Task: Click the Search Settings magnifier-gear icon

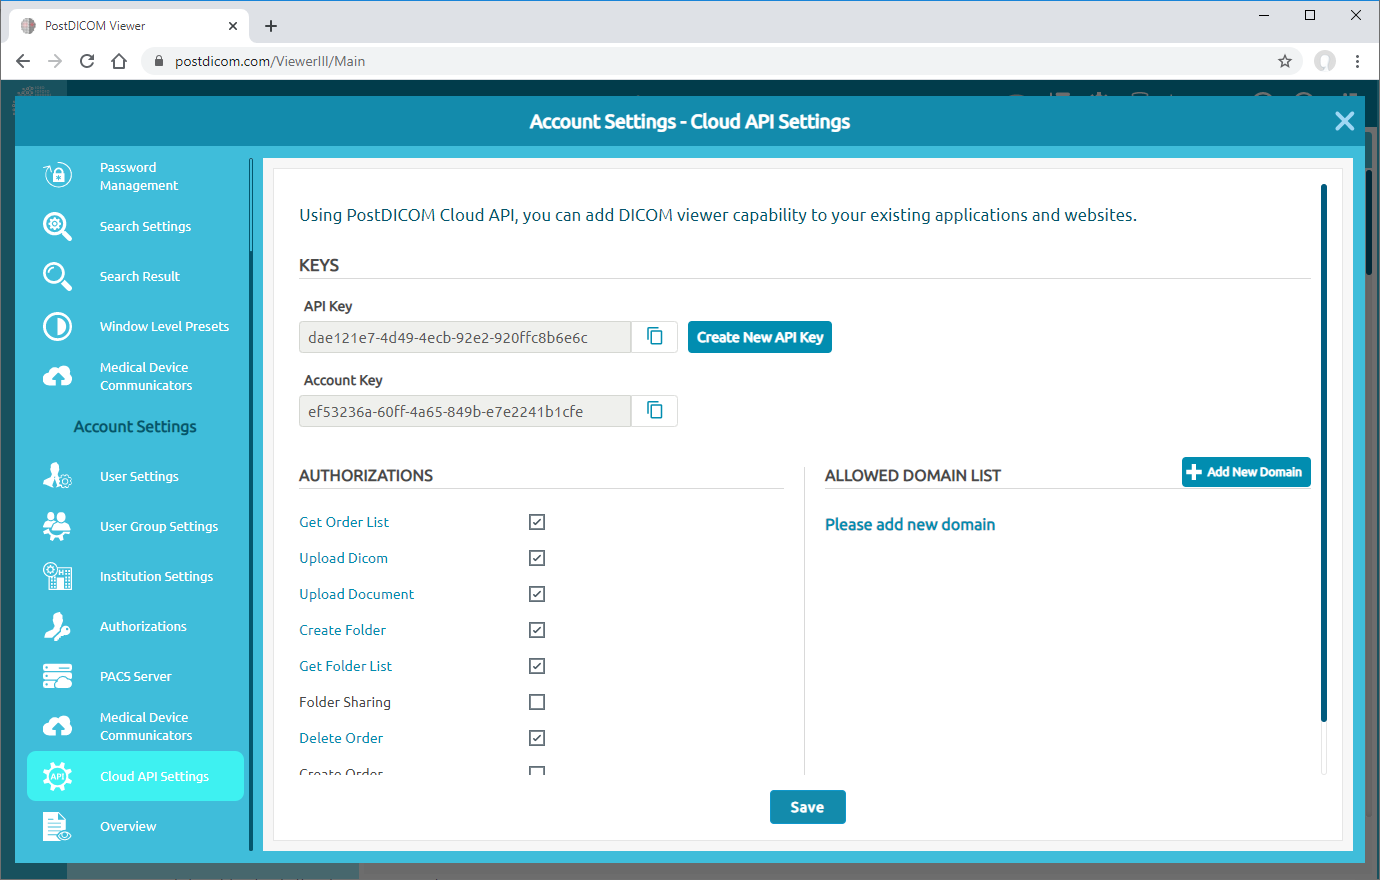Action: (57, 226)
